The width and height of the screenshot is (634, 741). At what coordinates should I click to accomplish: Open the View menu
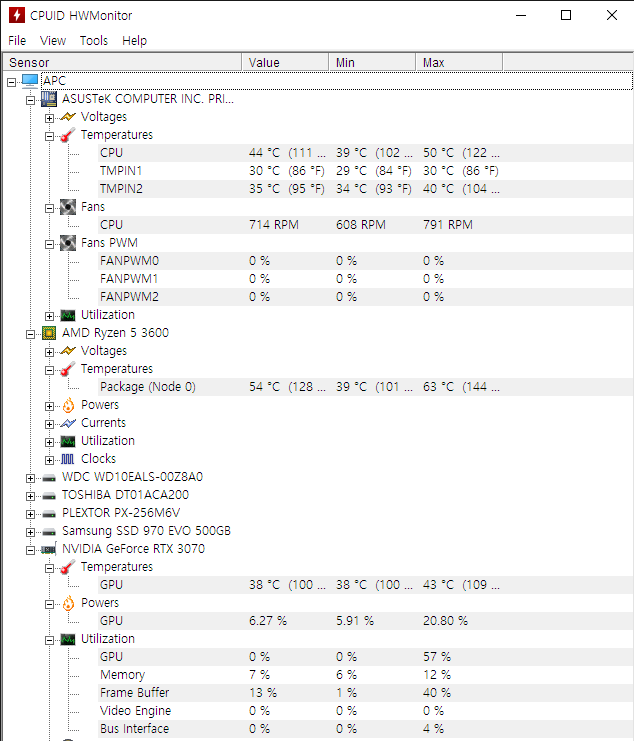(53, 41)
